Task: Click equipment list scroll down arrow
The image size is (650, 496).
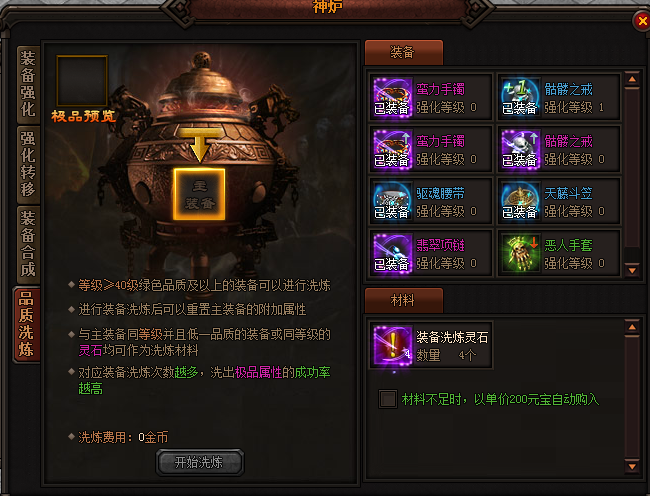Action: 632,271
